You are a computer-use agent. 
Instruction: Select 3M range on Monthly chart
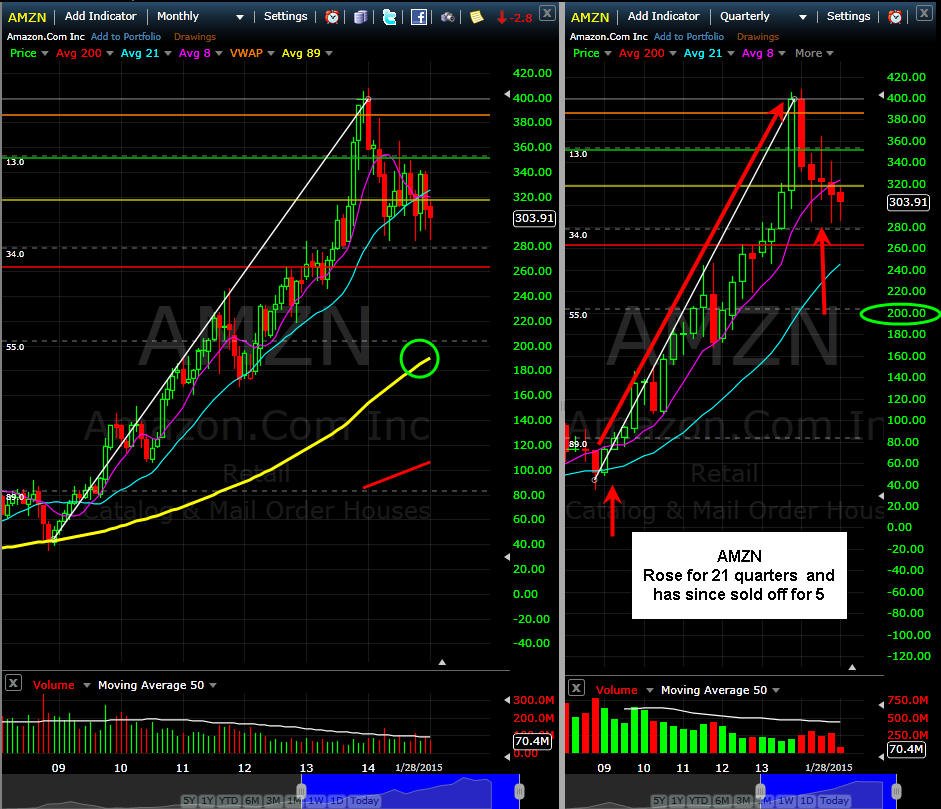pos(273,801)
